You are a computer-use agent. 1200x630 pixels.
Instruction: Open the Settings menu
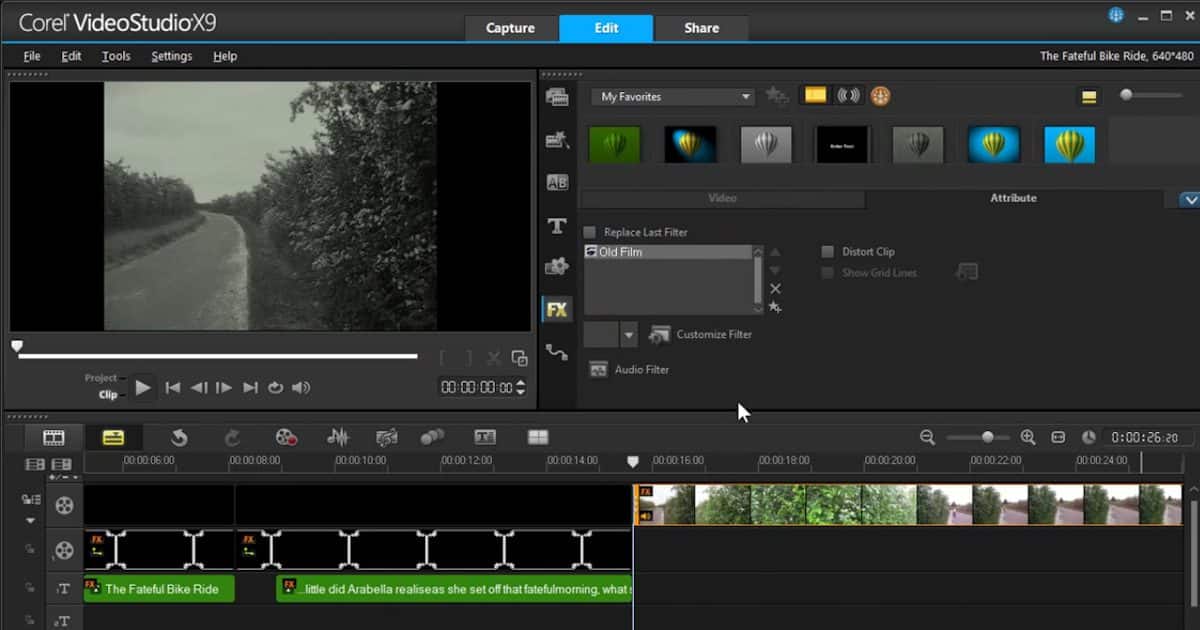coord(171,56)
